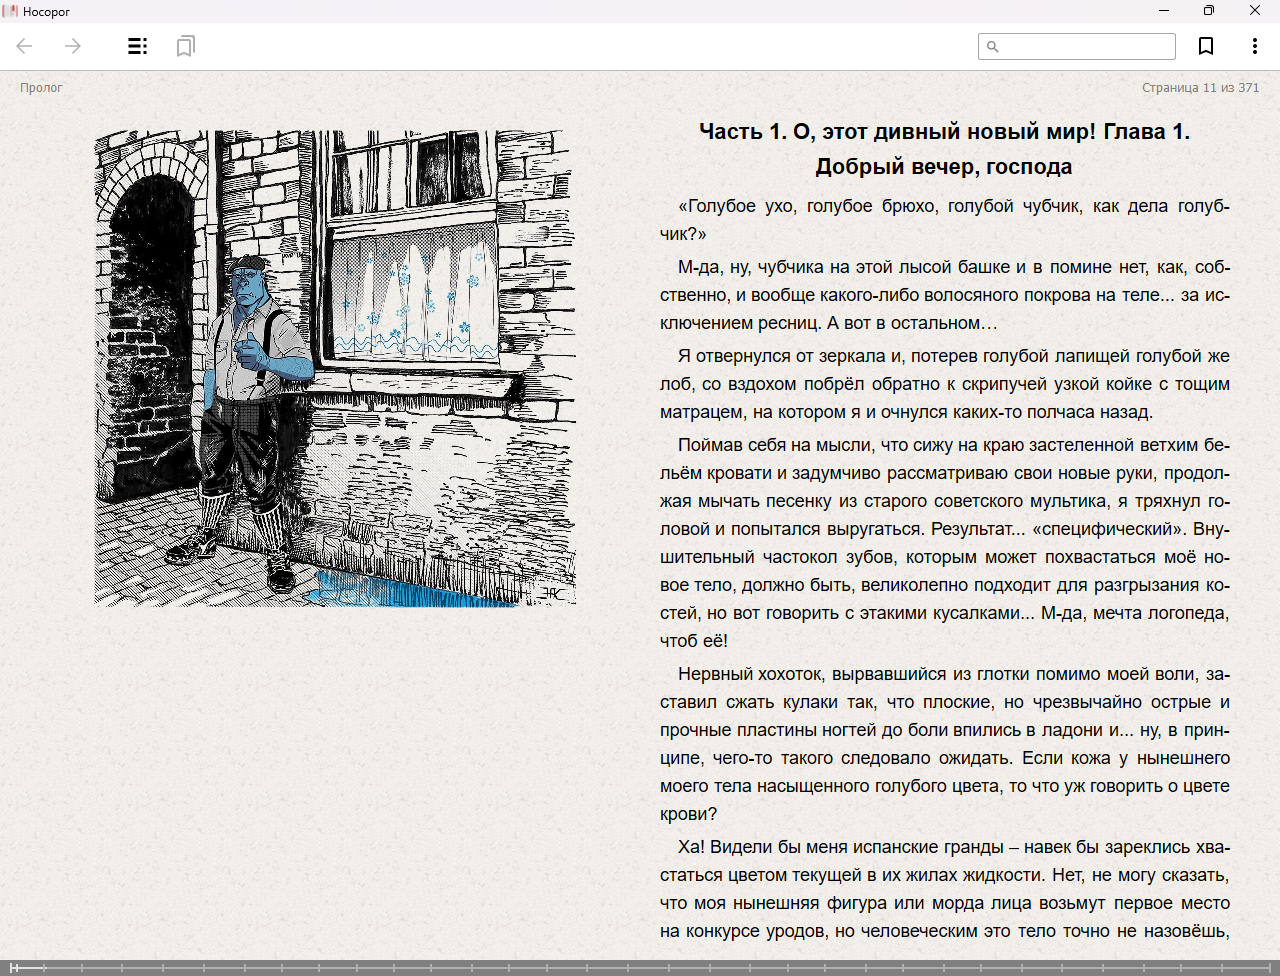
Task: Open the bookmarks list icon
Action: tap(185, 46)
